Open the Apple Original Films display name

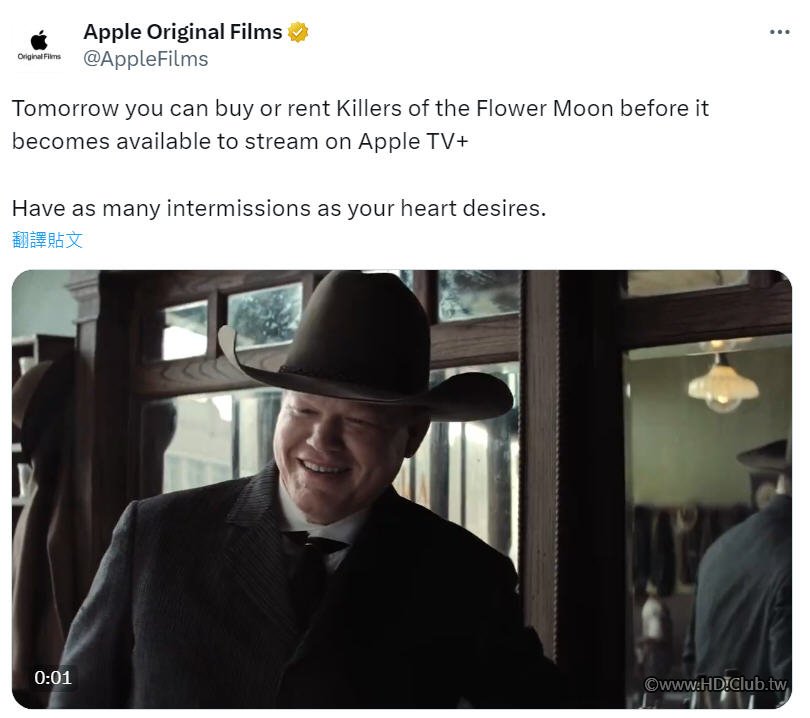click(x=183, y=32)
